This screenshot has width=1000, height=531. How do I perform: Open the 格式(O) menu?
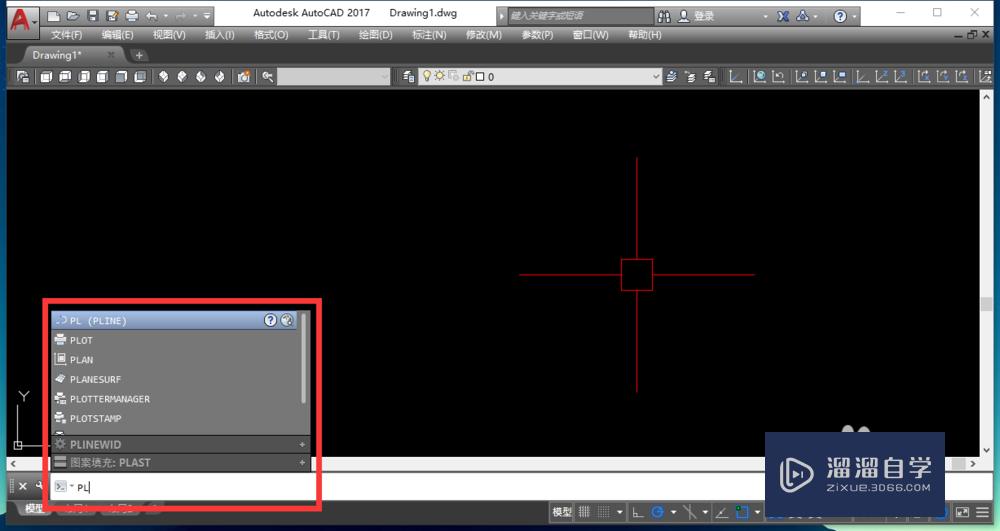pos(271,34)
